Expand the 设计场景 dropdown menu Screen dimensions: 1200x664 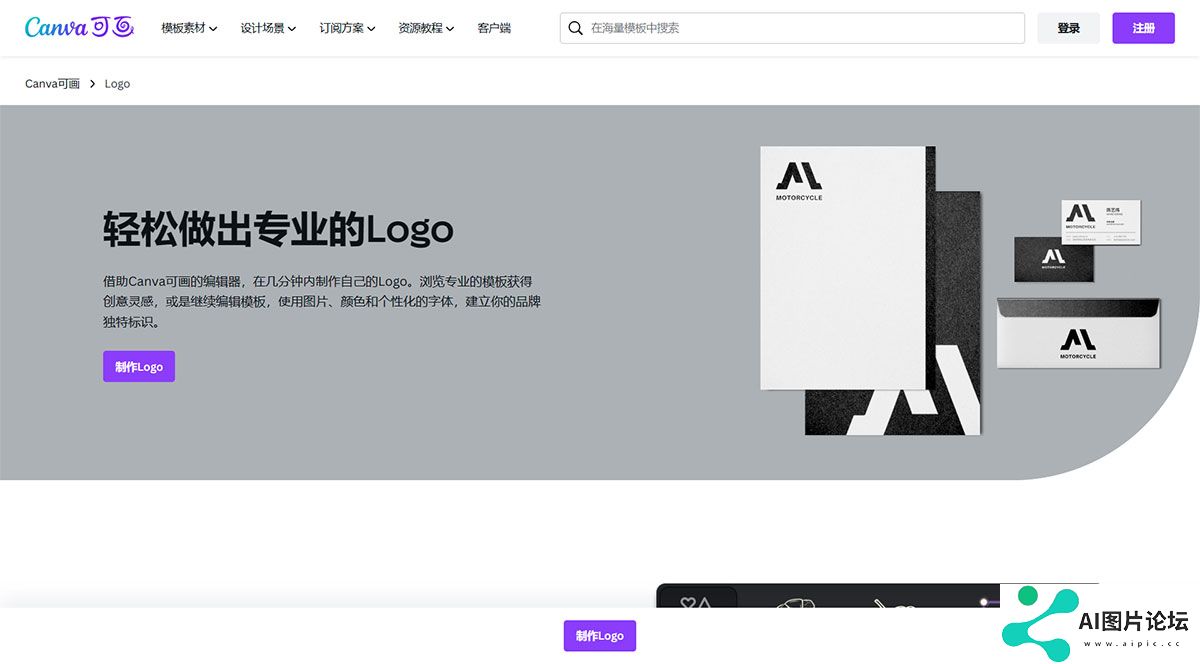click(268, 28)
